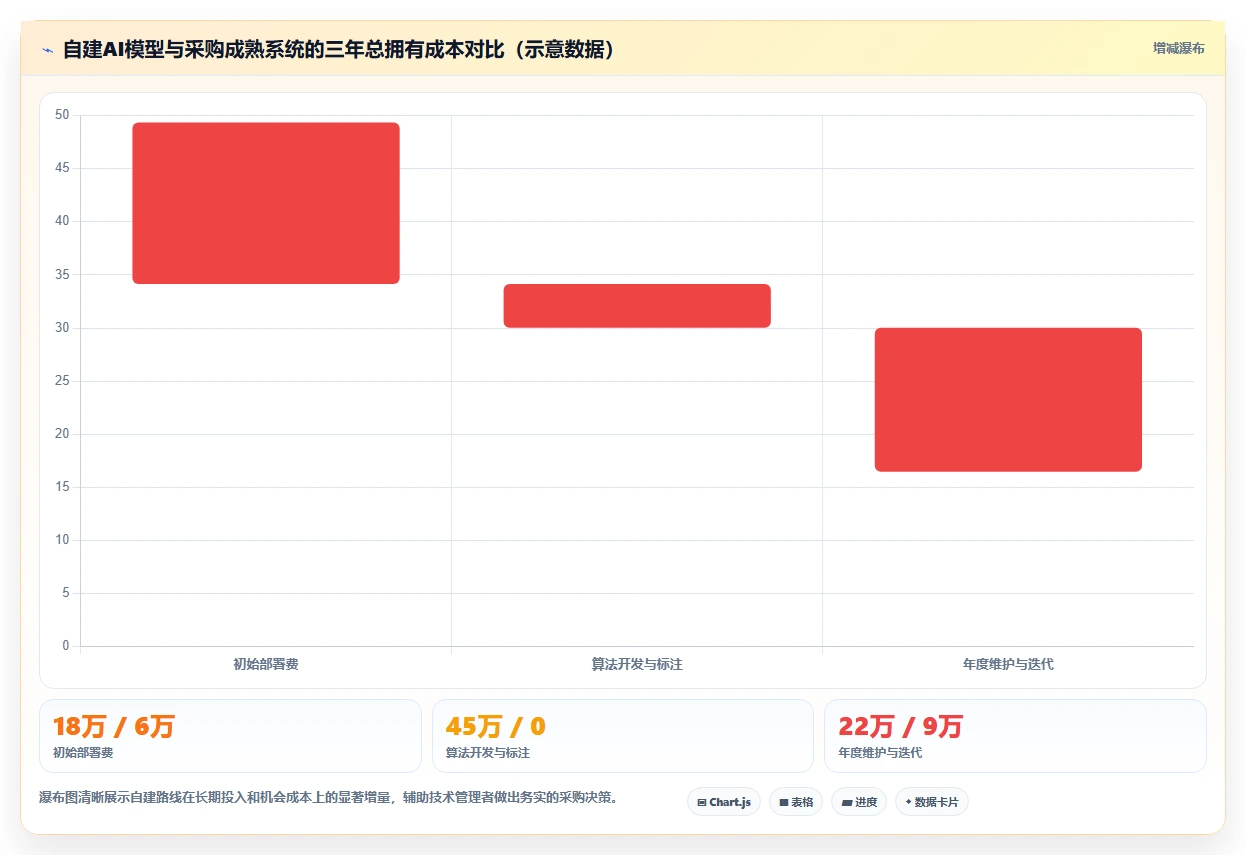Click the x-axis label 初始部署费
The width and height of the screenshot is (1246, 855).
(x=266, y=664)
